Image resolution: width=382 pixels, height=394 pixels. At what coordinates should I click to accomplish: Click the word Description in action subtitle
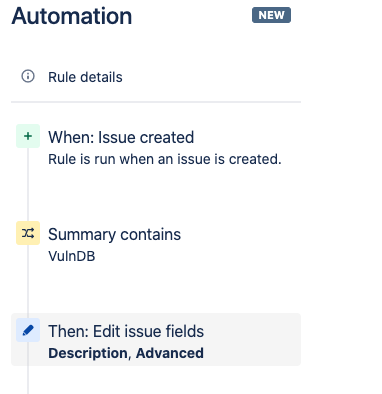(x=88, y=353)
